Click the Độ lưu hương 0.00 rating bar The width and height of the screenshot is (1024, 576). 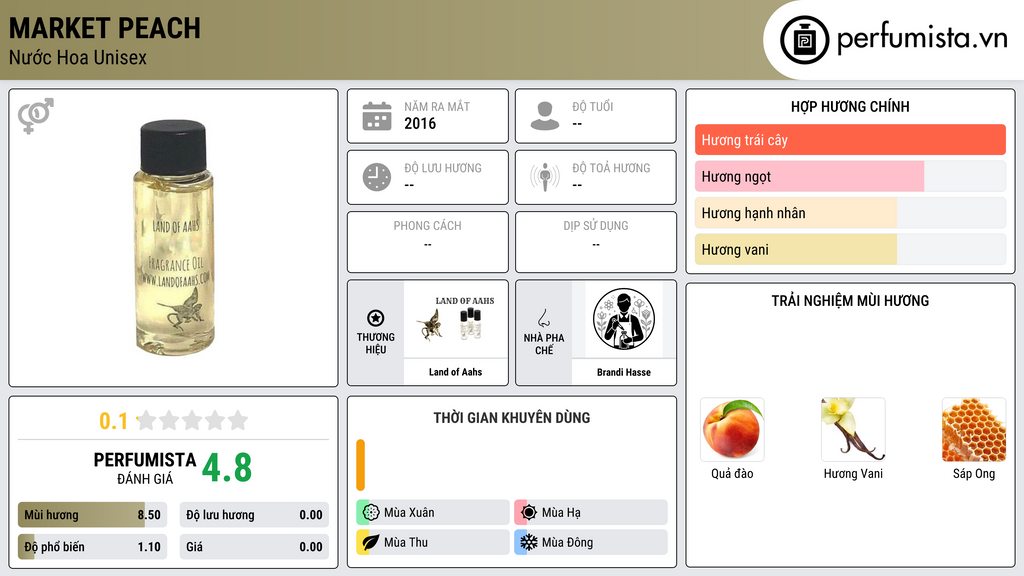pyautogui.click(x=254, y=515)
